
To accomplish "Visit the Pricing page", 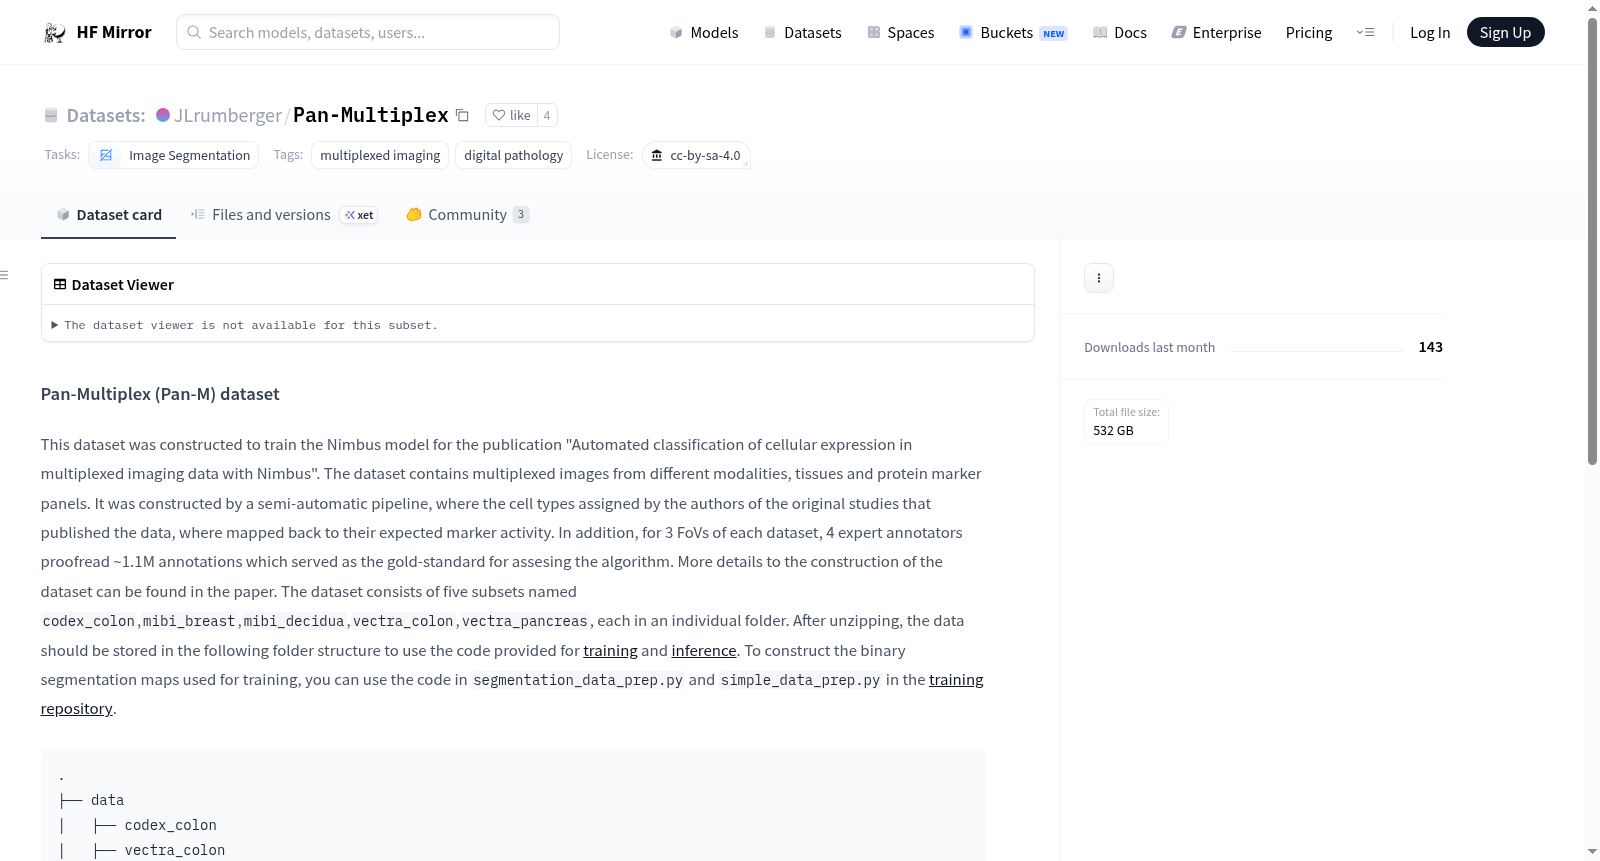I will point(1309,33).
